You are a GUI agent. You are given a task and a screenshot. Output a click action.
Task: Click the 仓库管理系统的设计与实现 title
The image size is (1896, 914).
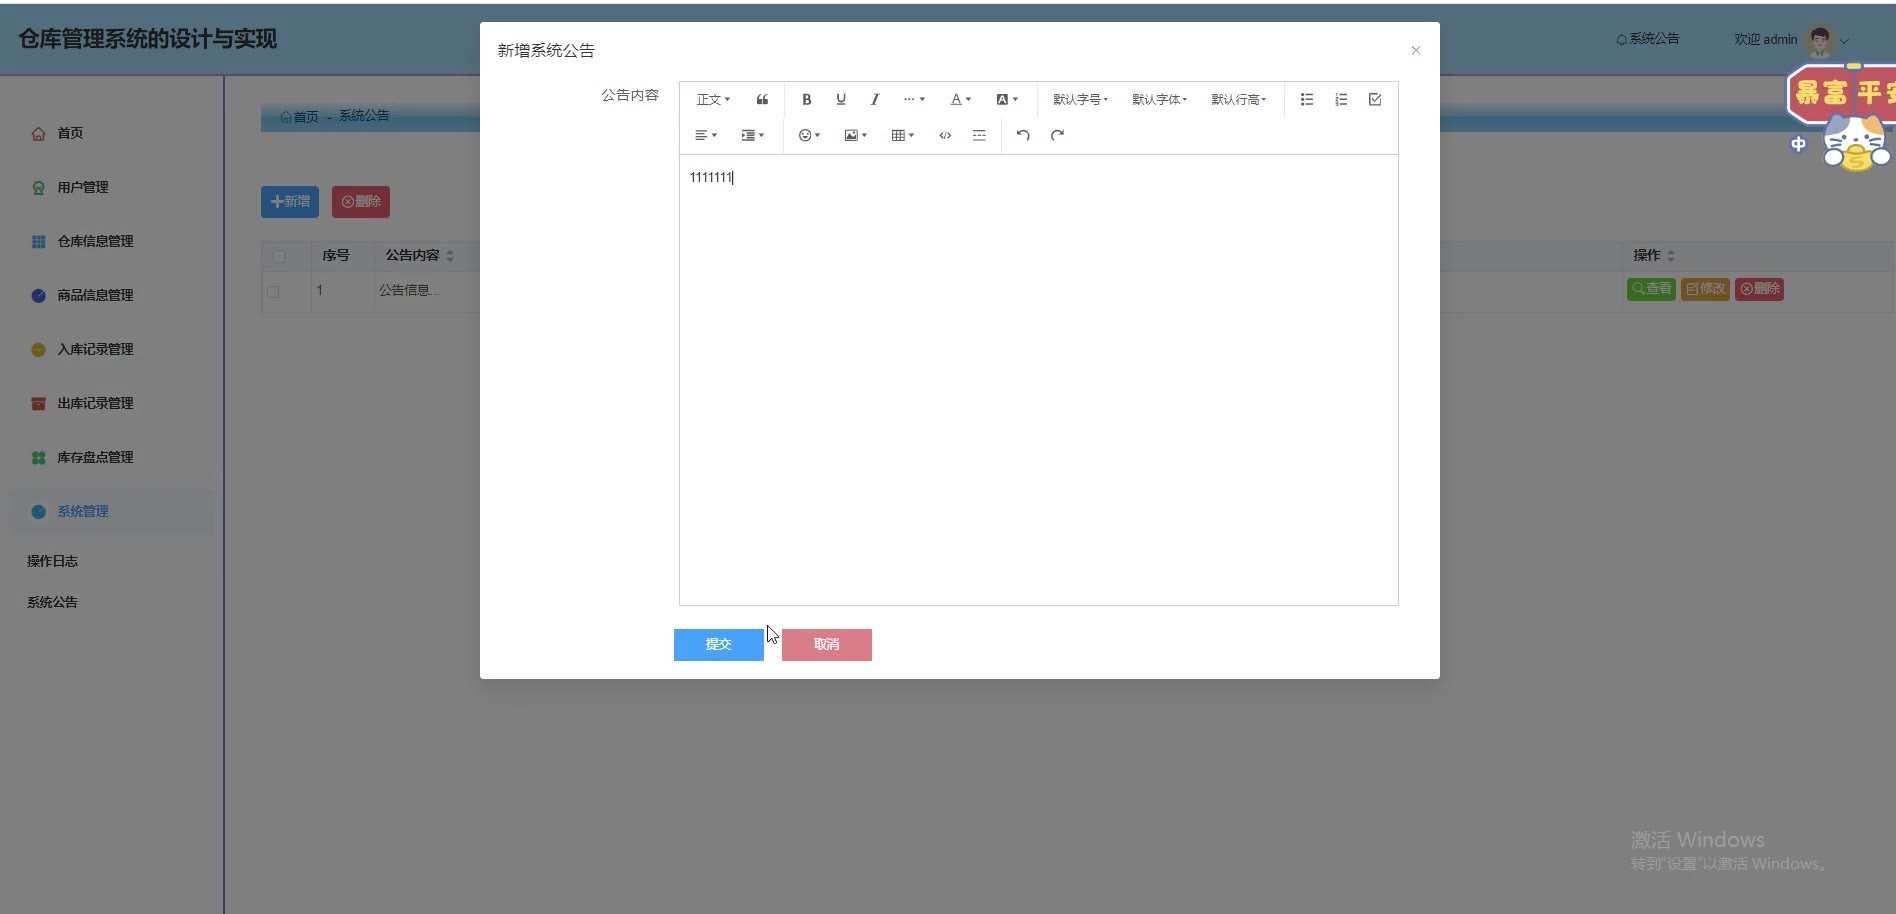pyautogui.click(x=148, y=39)
